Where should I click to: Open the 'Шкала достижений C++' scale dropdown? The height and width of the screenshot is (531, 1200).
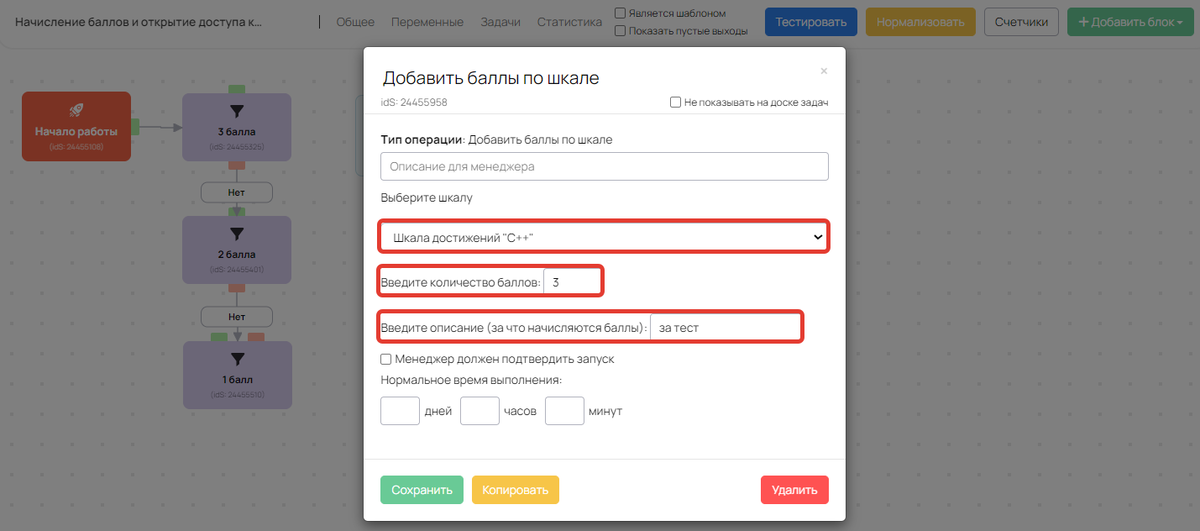coord(604,237)
